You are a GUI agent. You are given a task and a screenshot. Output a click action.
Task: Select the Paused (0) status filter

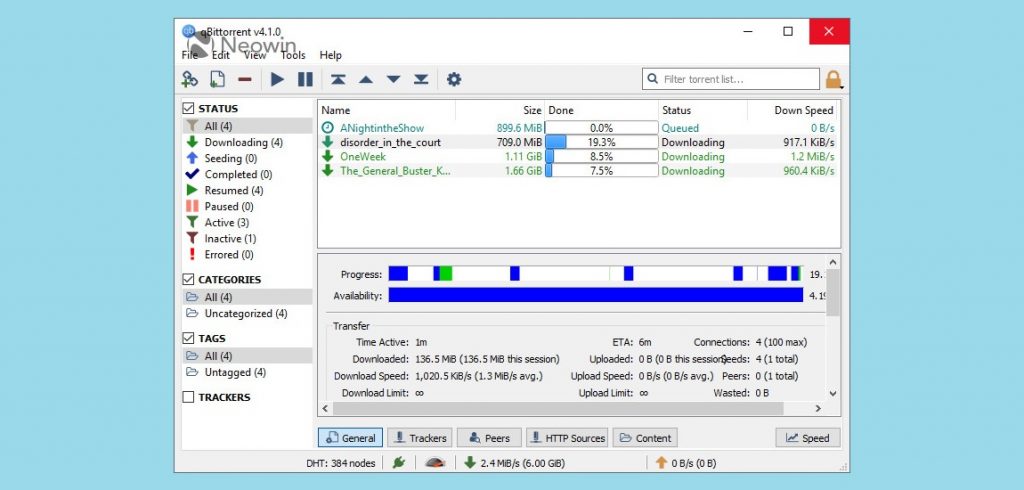(x=247, y=206)
